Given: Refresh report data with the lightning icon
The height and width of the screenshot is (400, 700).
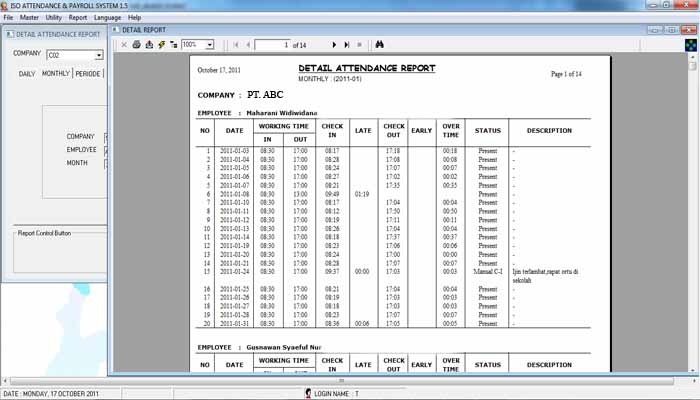Looking at the screenshot, I should click(162, 45).
